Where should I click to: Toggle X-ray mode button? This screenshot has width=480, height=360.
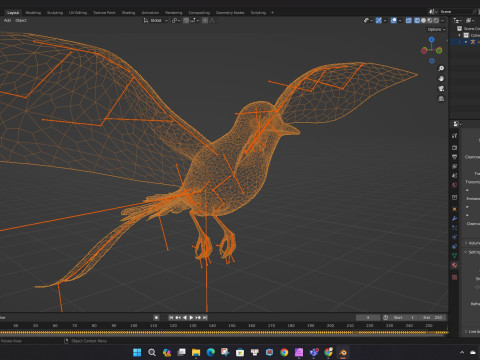tap(409, 20)
